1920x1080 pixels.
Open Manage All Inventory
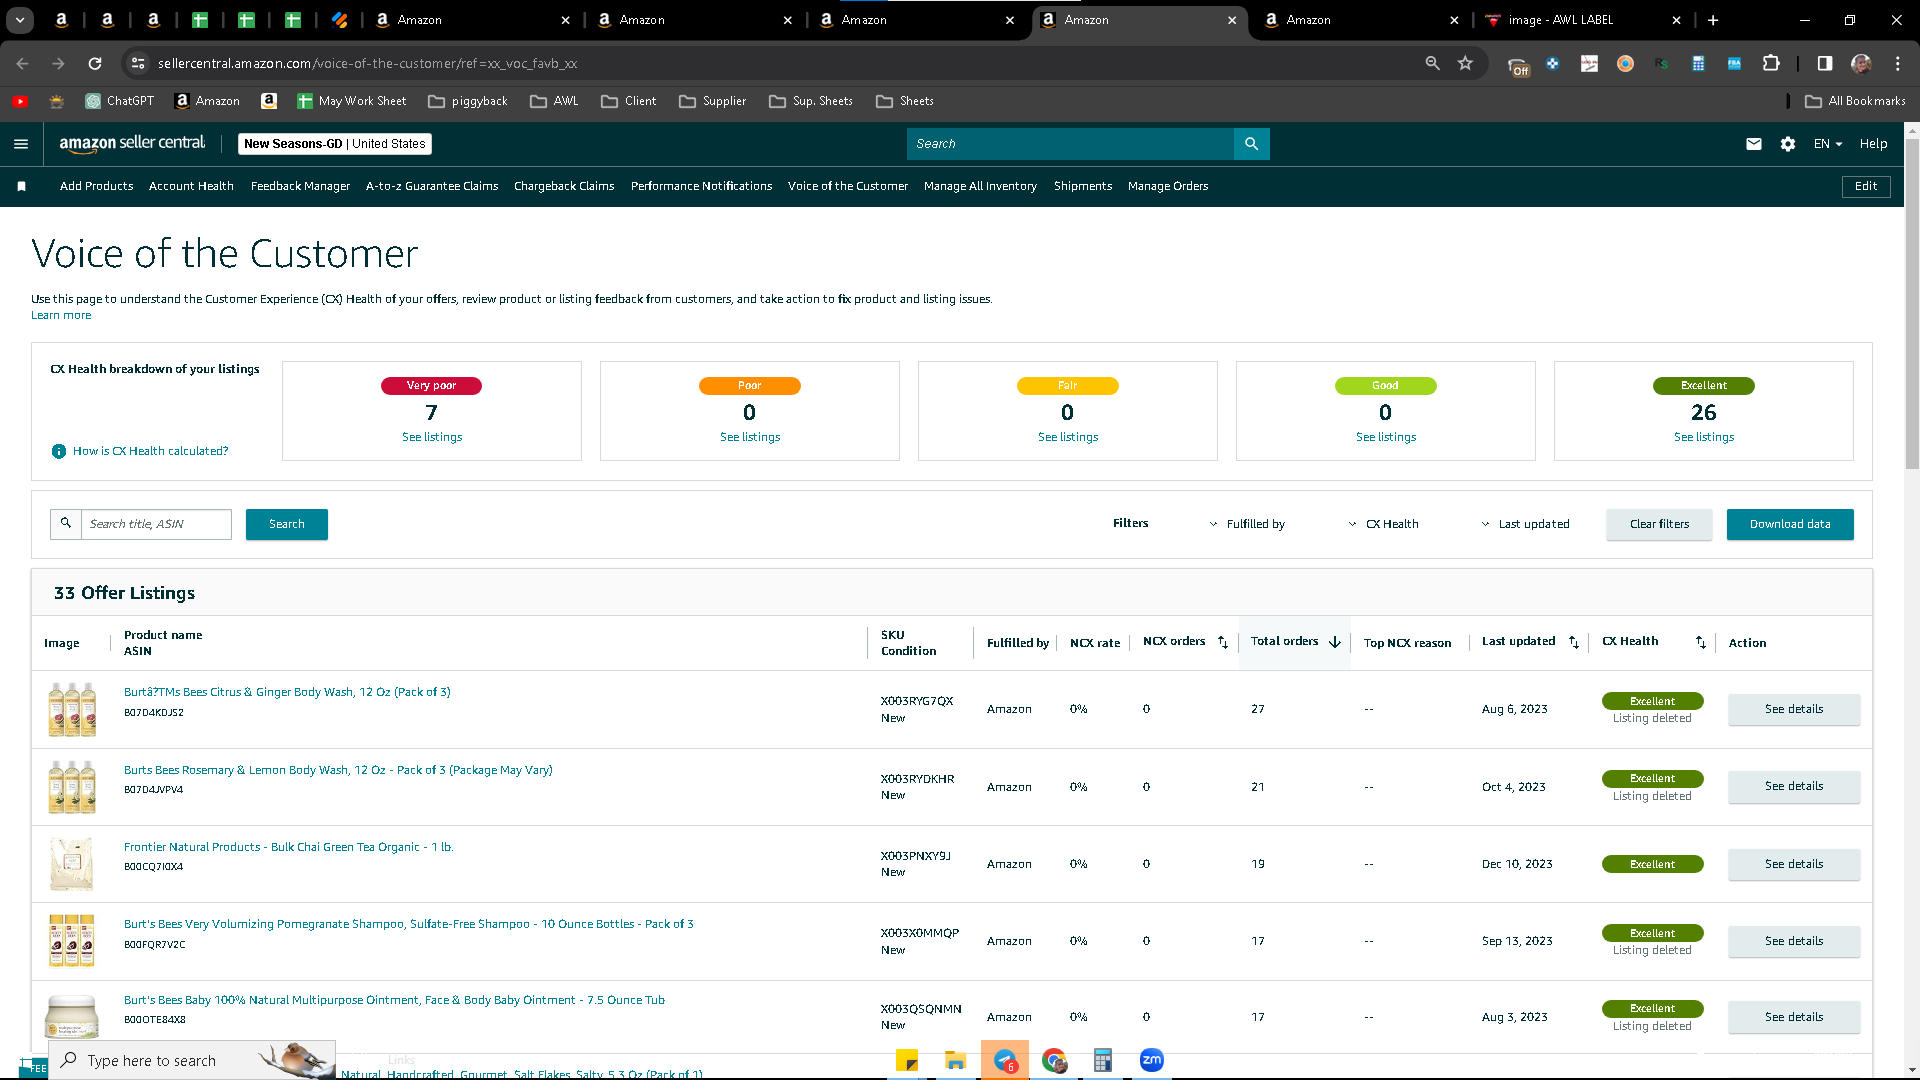click(980, 186)
